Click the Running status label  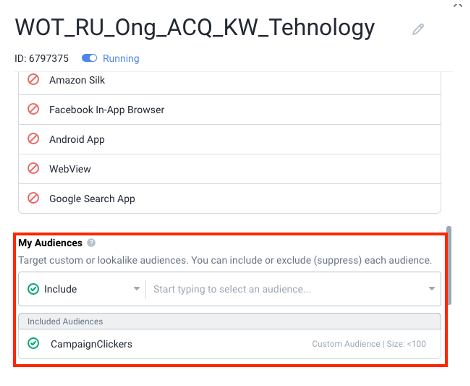pos(121,58)
